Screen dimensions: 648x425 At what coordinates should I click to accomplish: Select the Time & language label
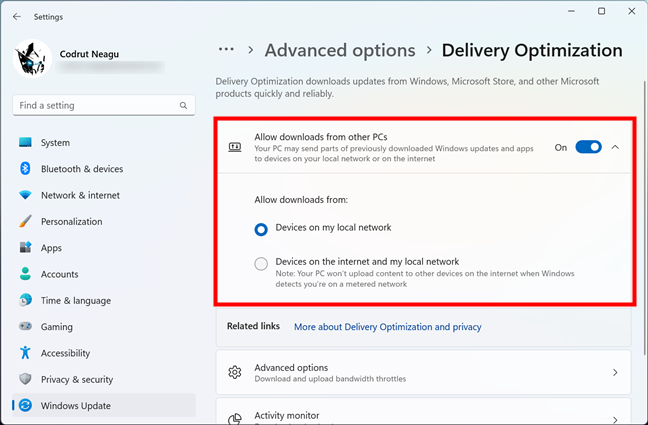76,301
